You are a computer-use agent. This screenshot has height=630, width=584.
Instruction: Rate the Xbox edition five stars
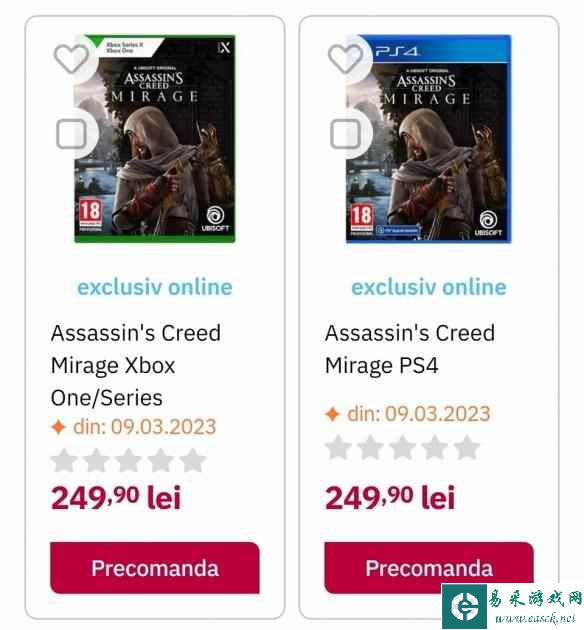tap(192, 460)
